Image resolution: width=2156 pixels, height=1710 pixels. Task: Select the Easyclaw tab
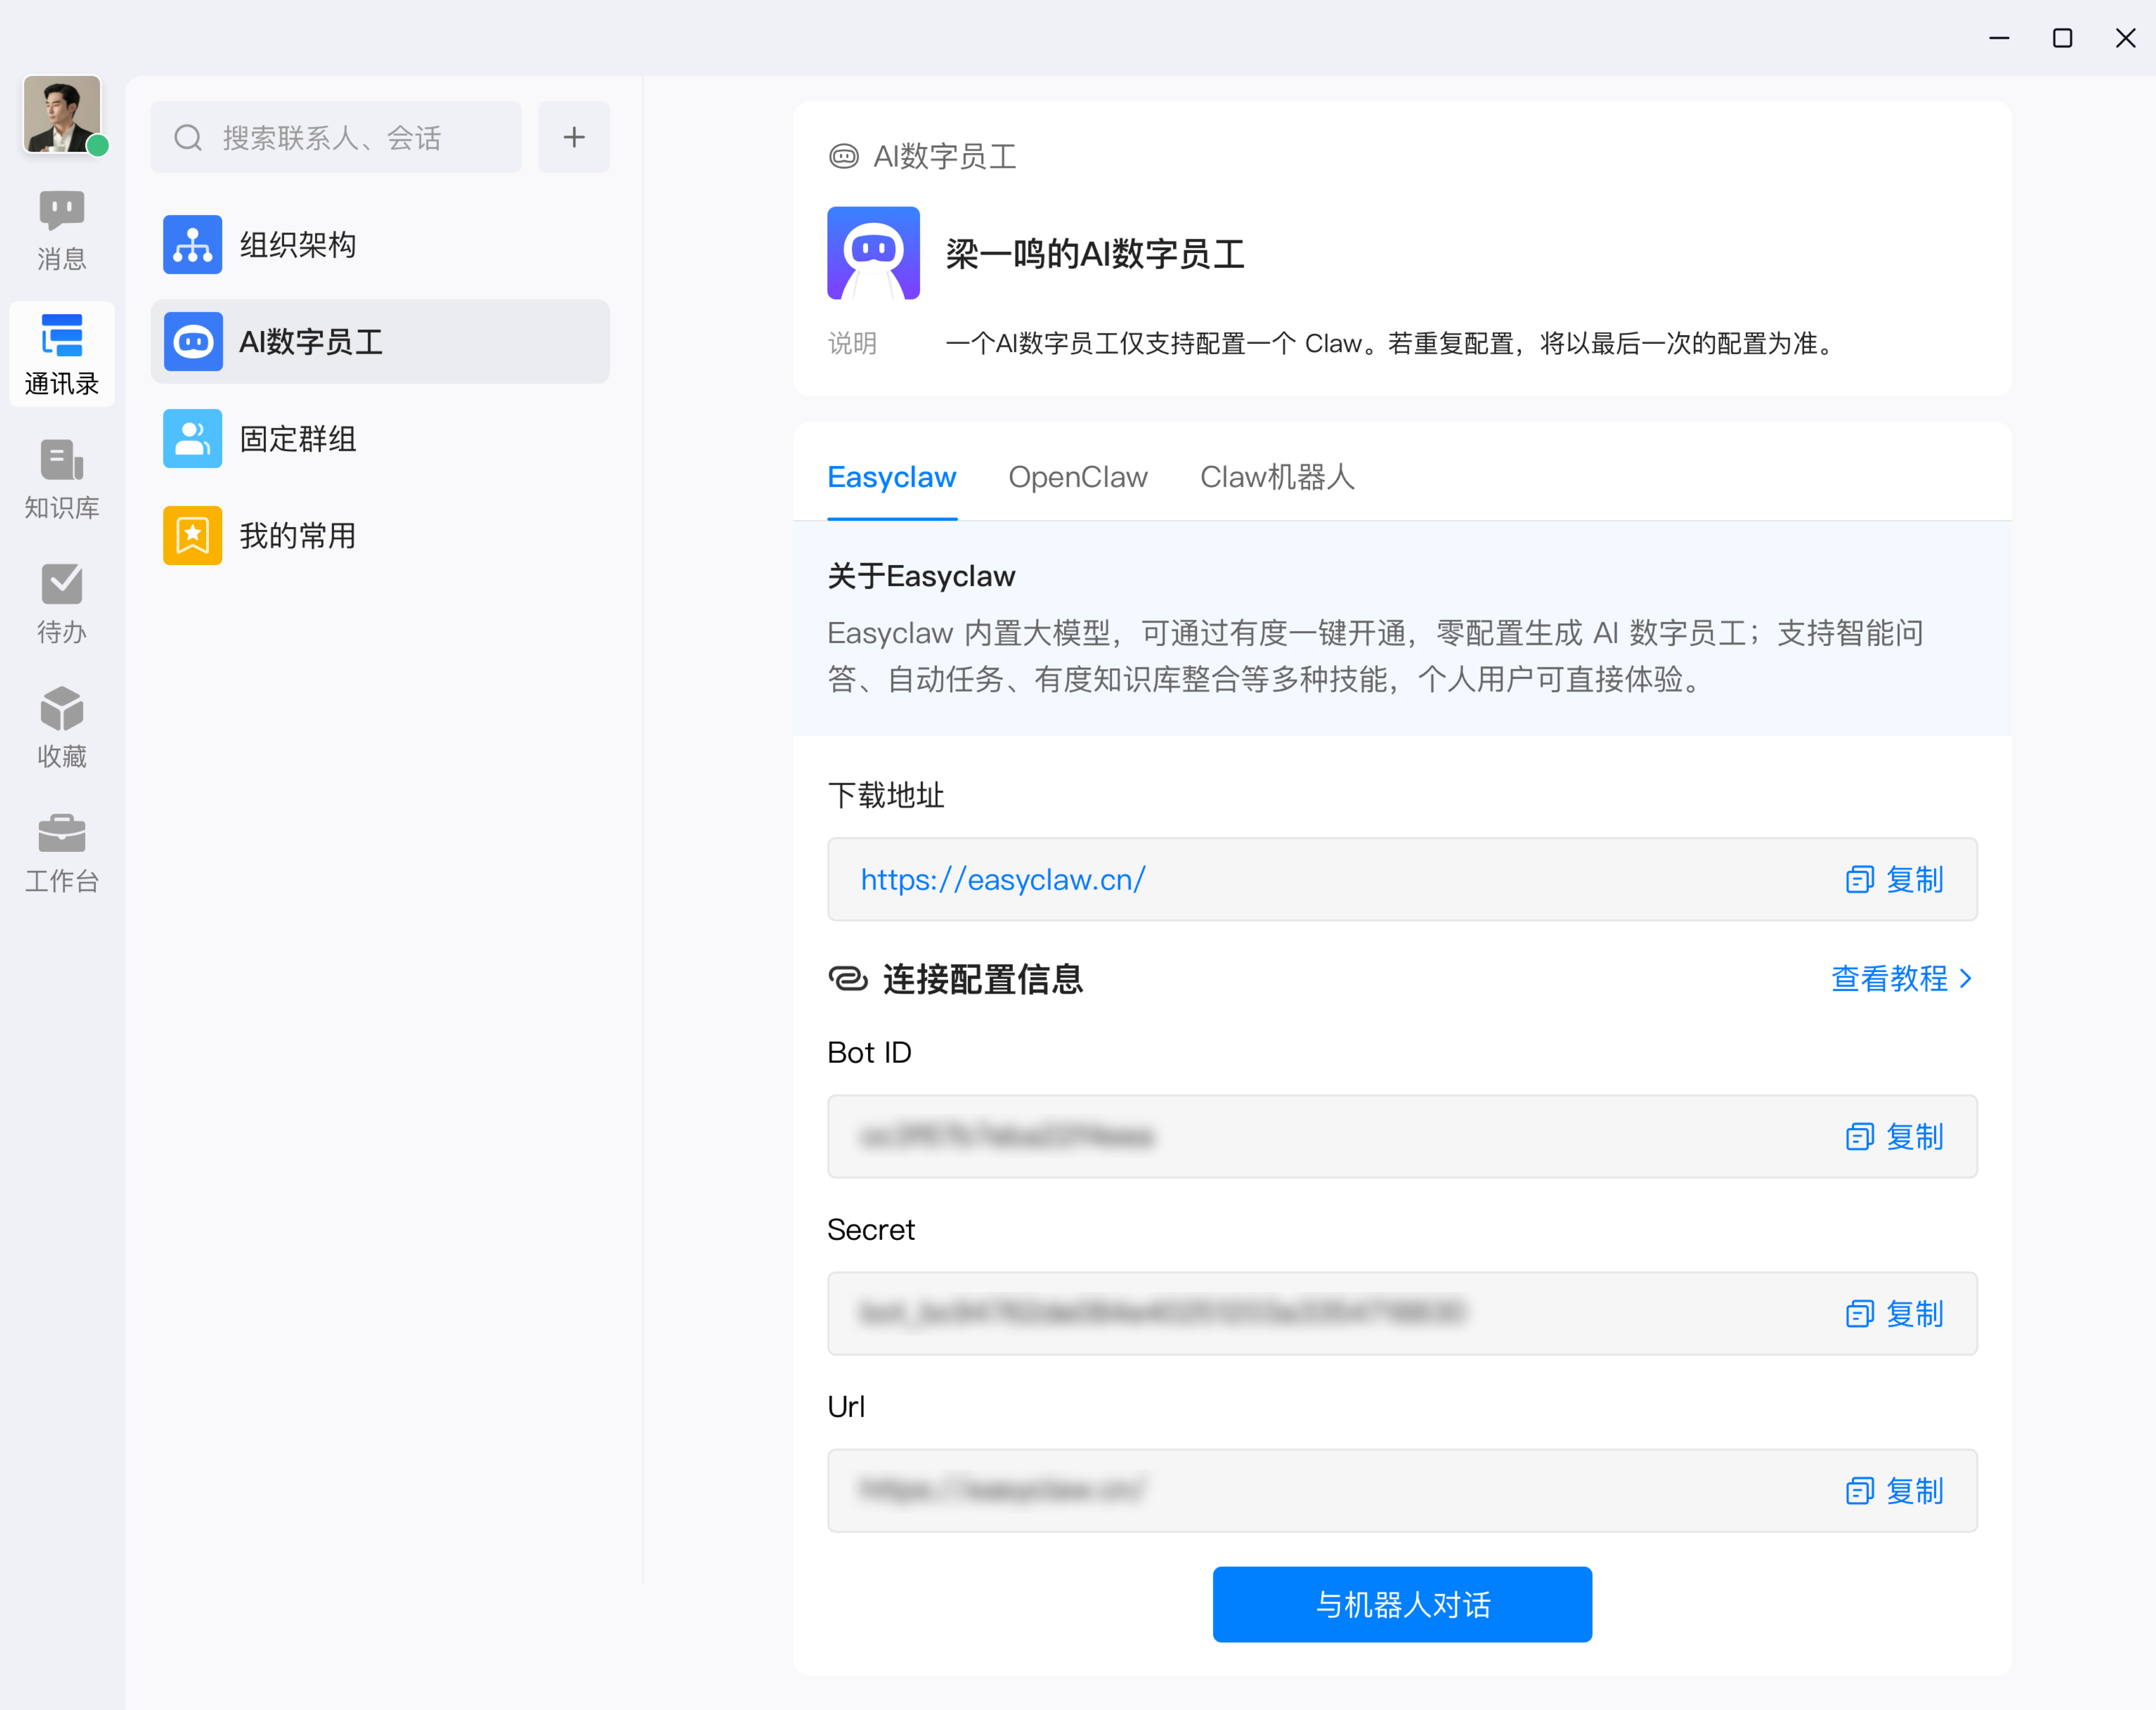892,477
